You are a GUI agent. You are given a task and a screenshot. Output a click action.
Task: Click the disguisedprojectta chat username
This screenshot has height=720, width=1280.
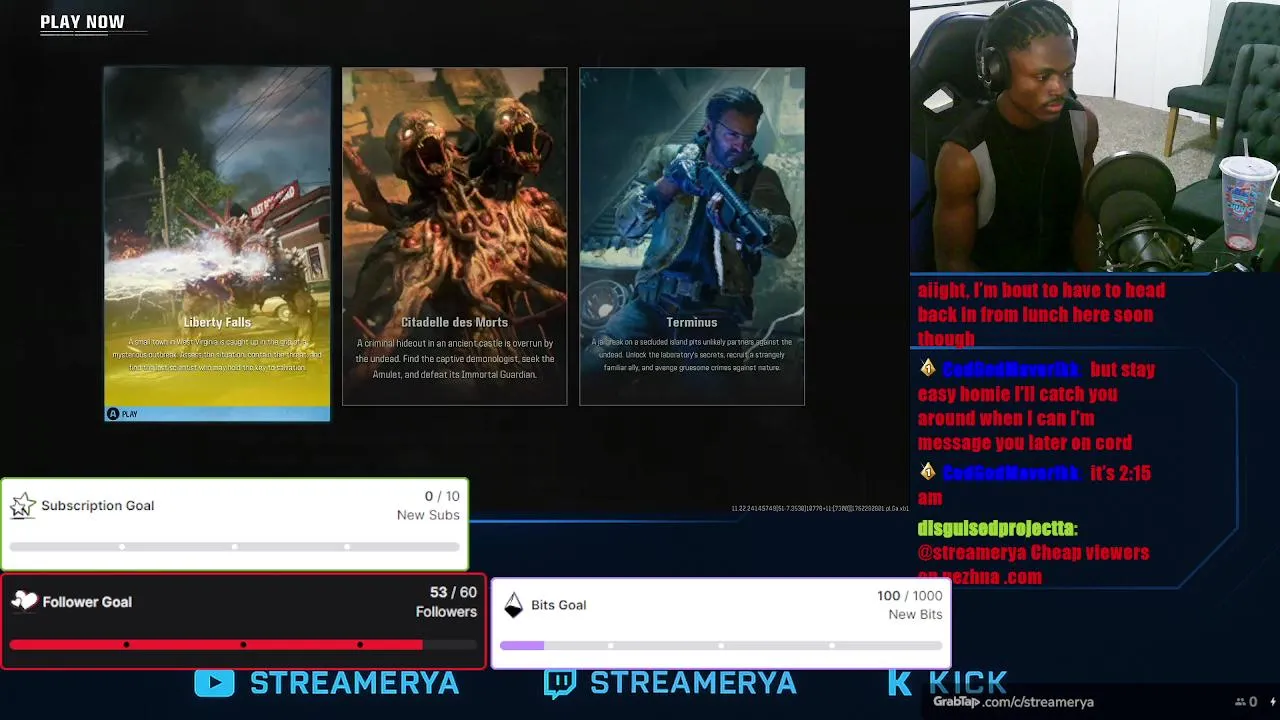(x=997, y=528)
